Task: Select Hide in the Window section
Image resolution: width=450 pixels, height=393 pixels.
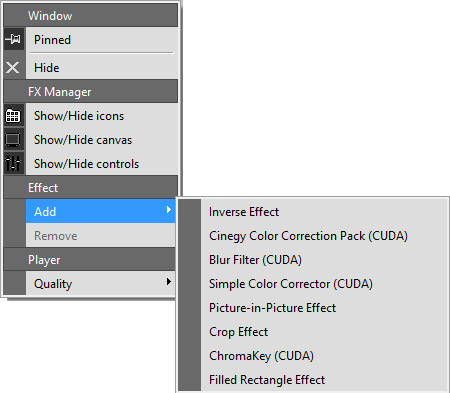Action: [101, 68]
